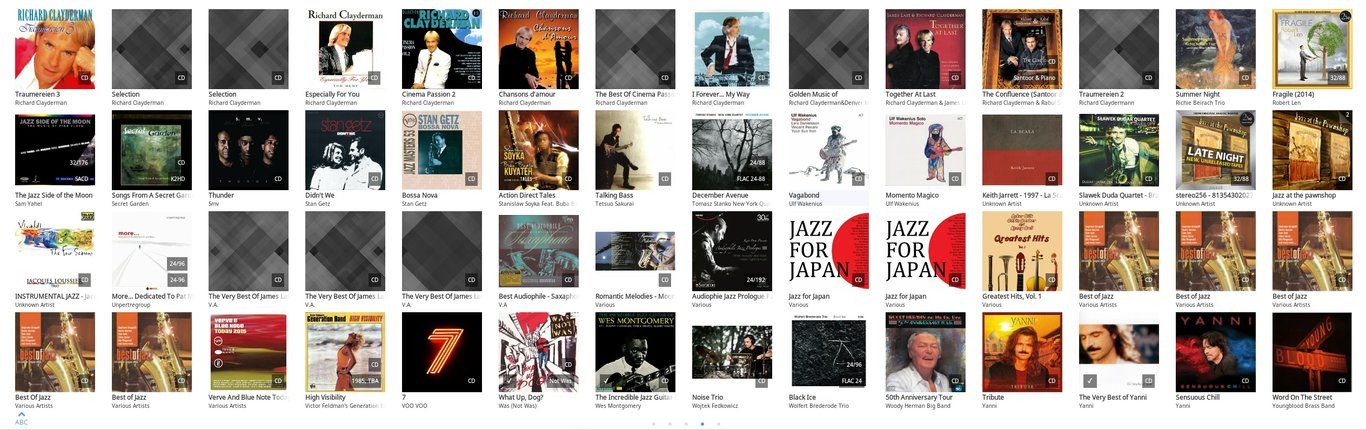This screenshot has width=1366, height=430.
Task: Toggle the checkmark on Wes Montgomery album cover
Action: coord(607,380)
